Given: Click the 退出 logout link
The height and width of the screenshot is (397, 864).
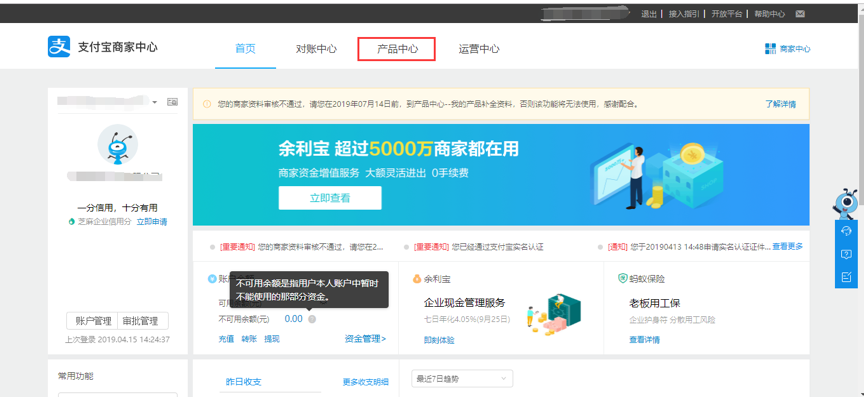Looking at the screenshot, I should click(x=649, y=14).
